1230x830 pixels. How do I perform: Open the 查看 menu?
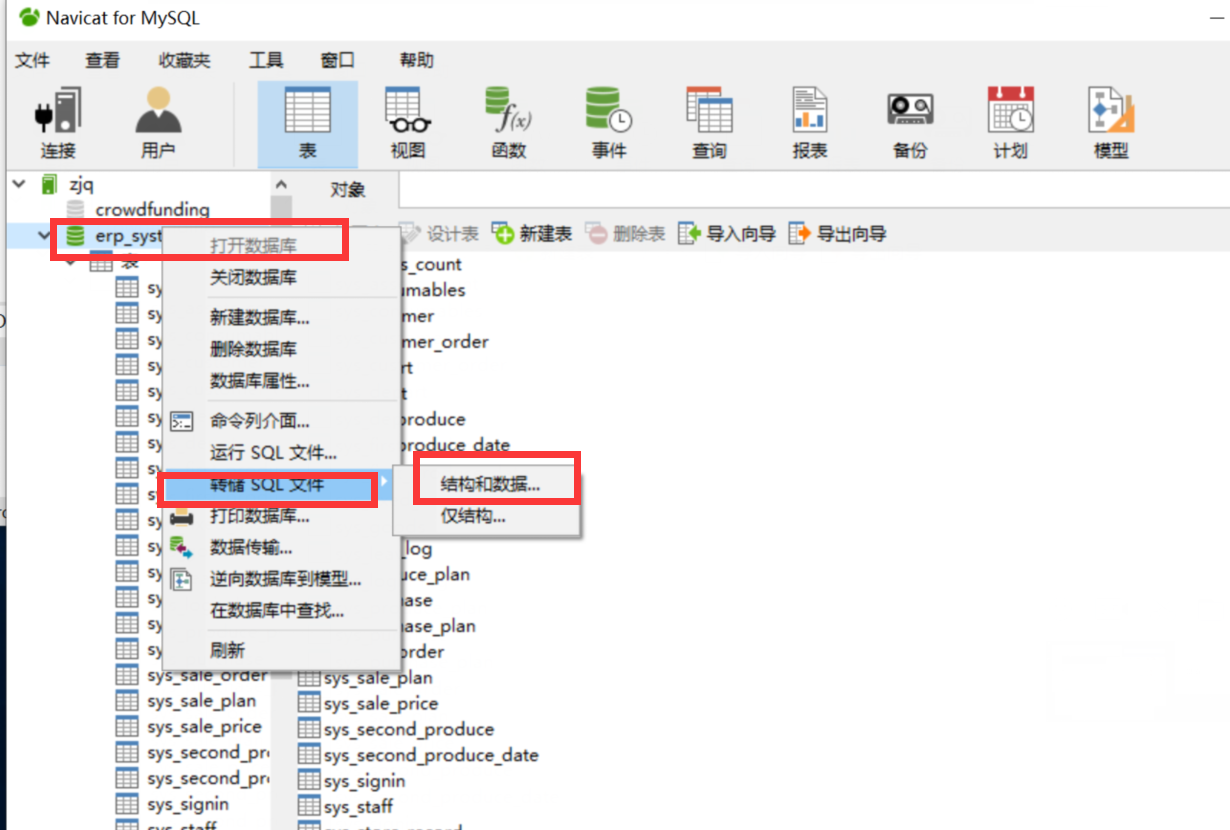point(102,61)
